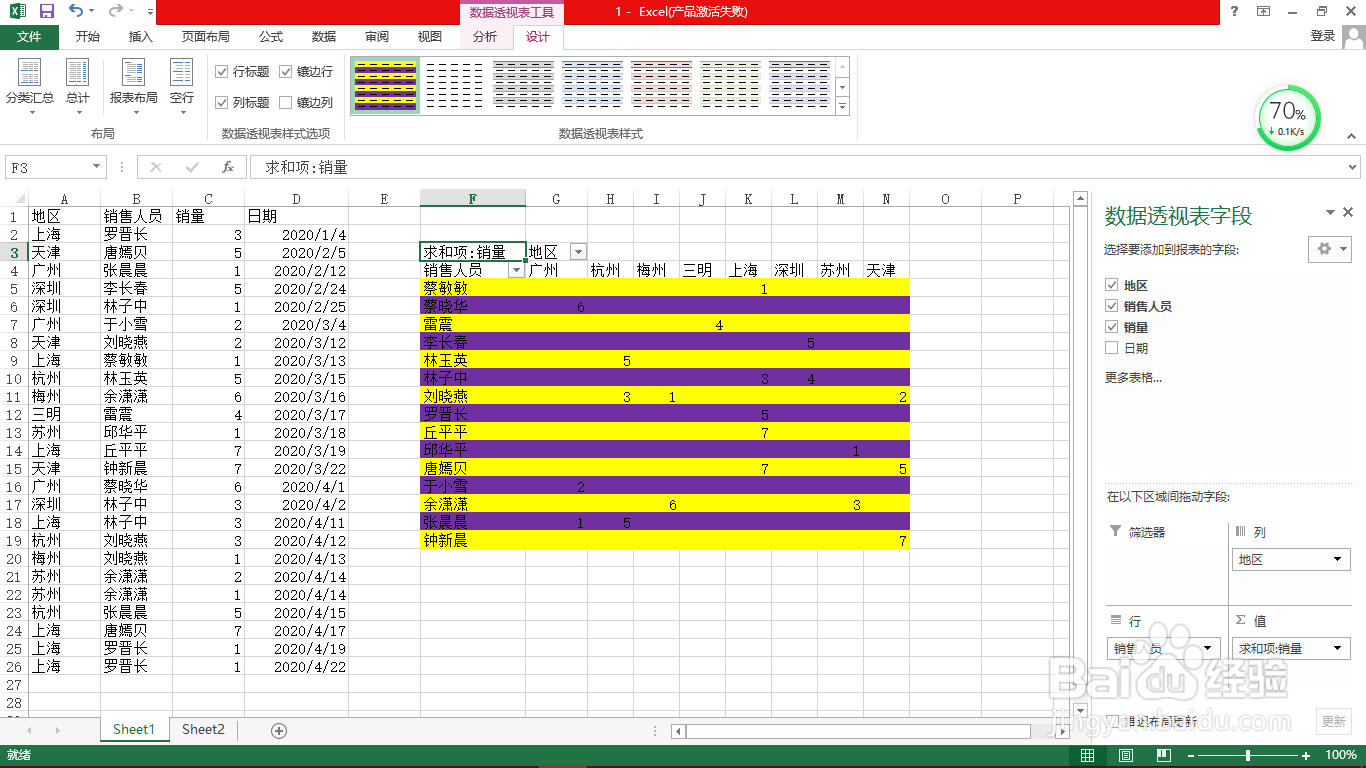Viewport: 1366px width, 768px height.
Task: Open the 销售人员 row filter dropdown in pivot
Action: click(516, 270)
